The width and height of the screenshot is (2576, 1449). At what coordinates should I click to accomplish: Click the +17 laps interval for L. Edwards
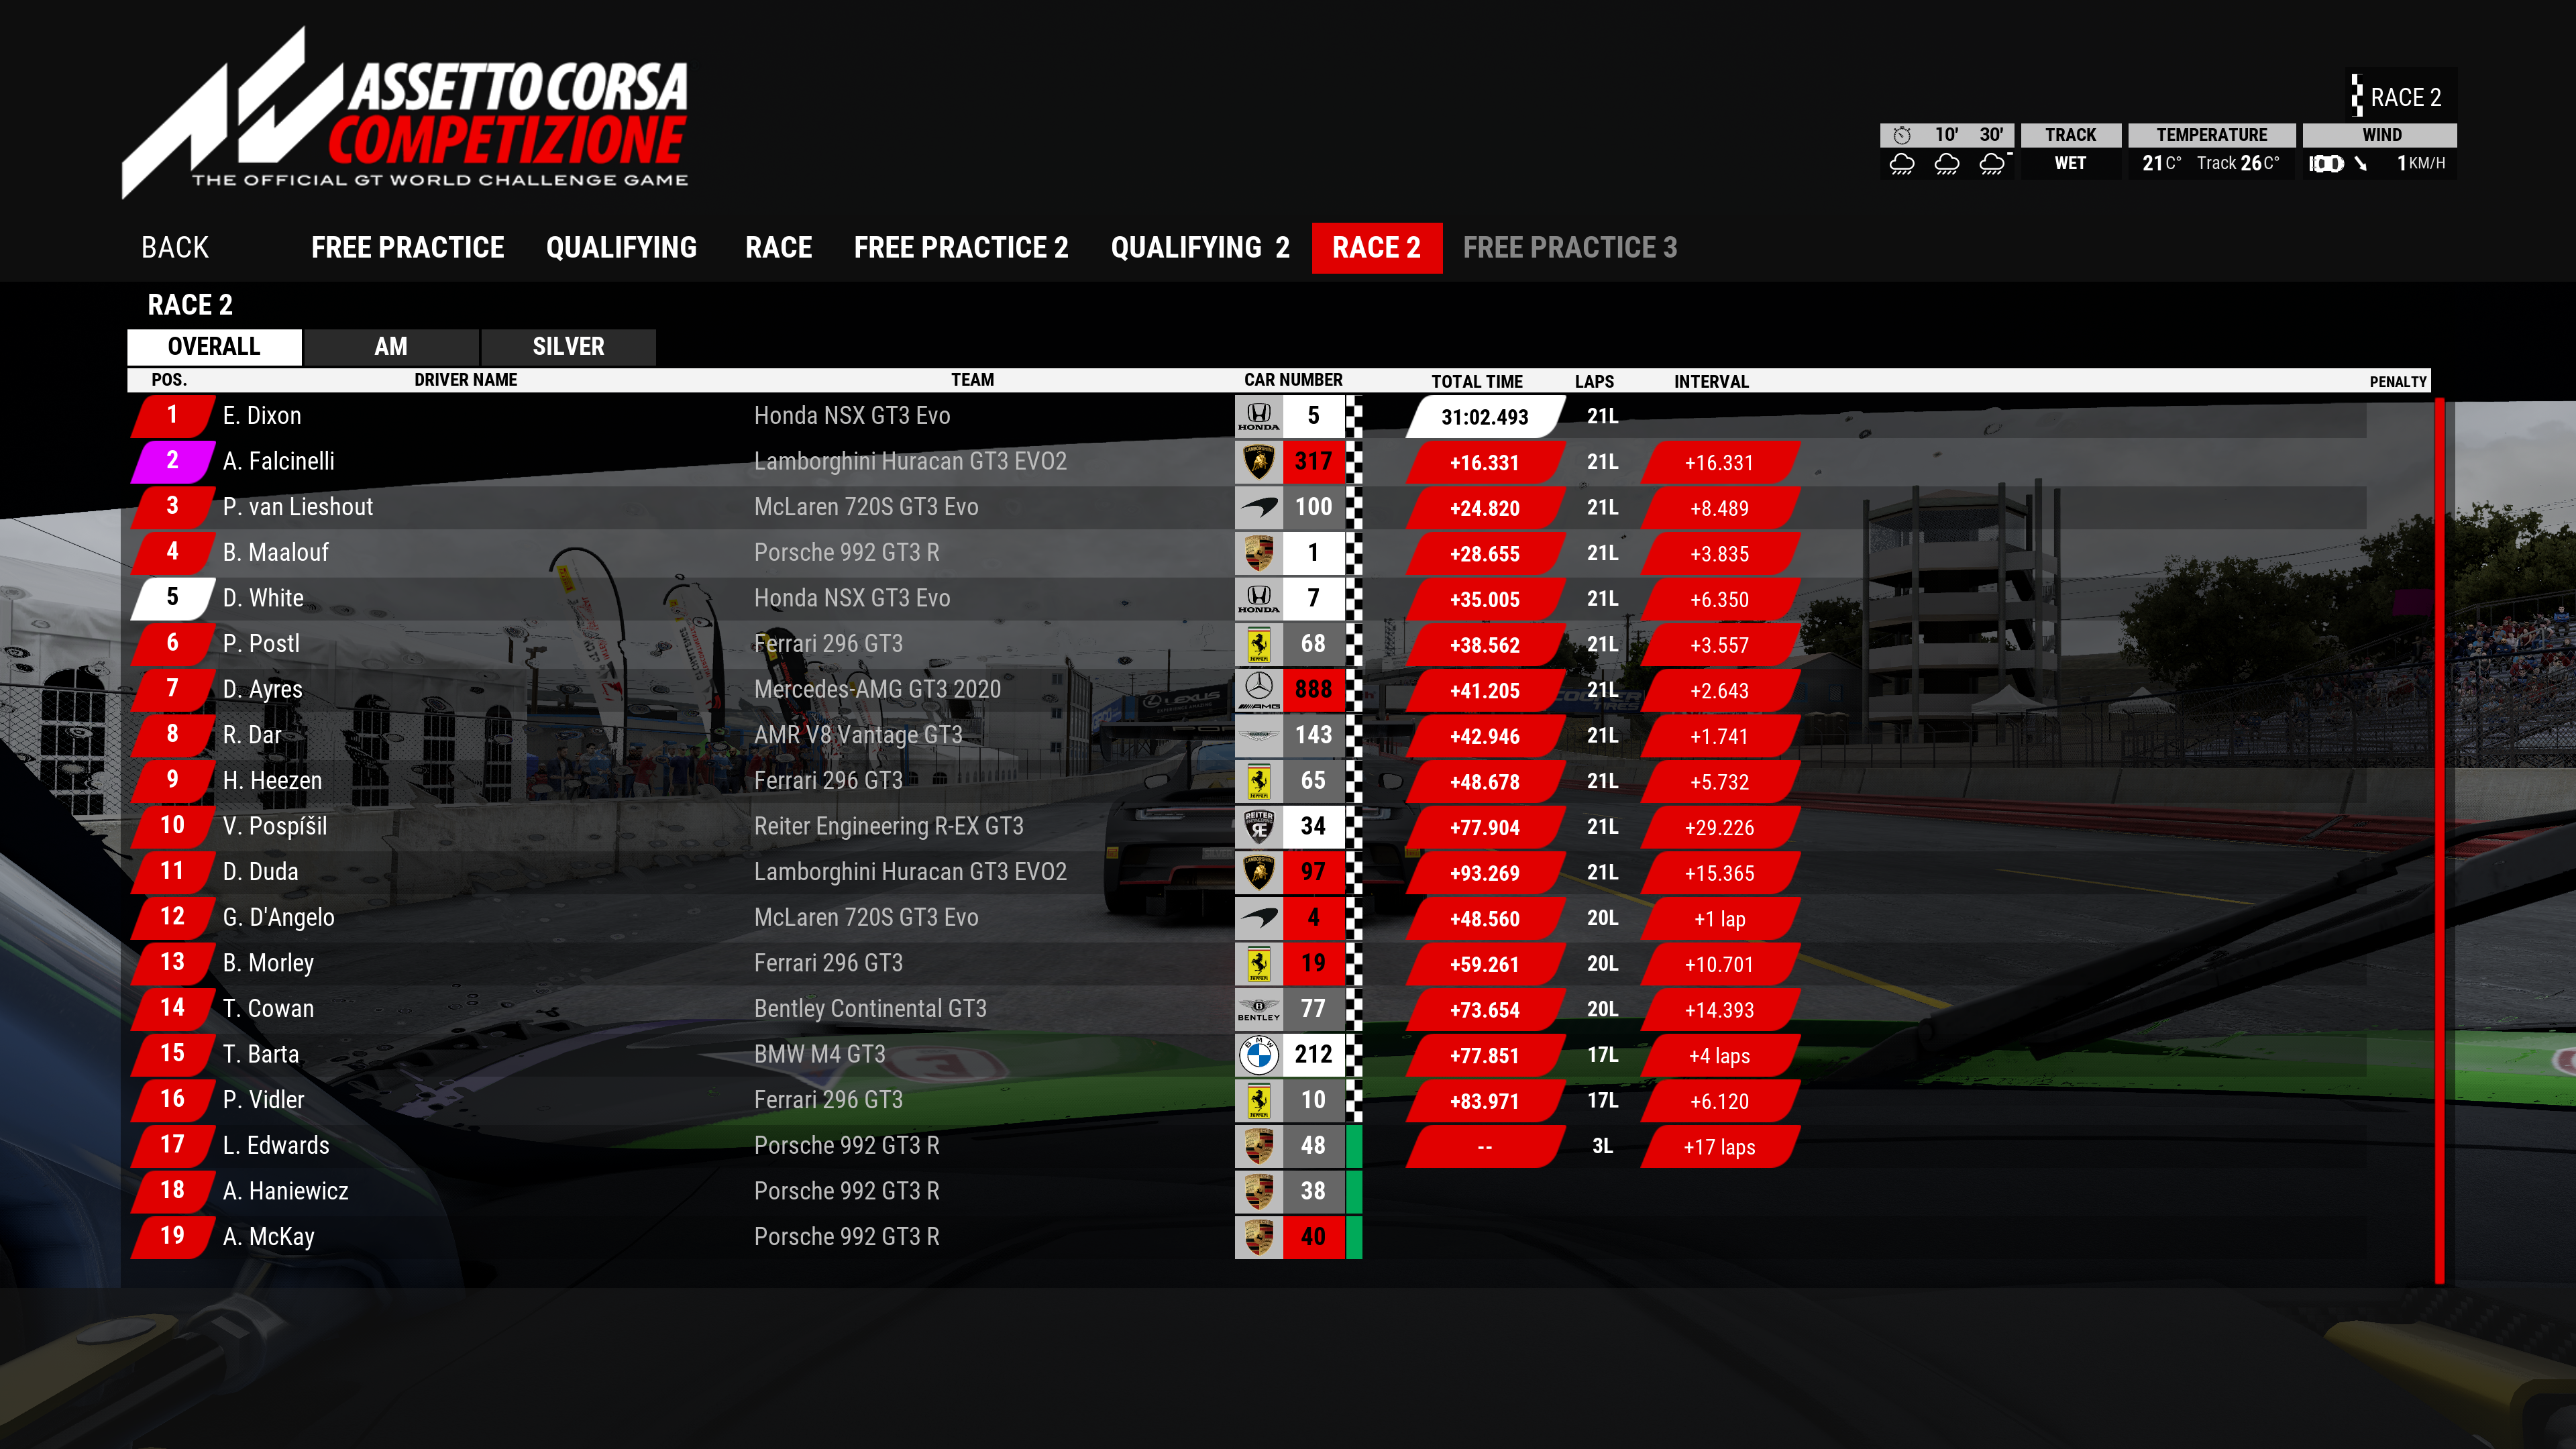1719,1147
